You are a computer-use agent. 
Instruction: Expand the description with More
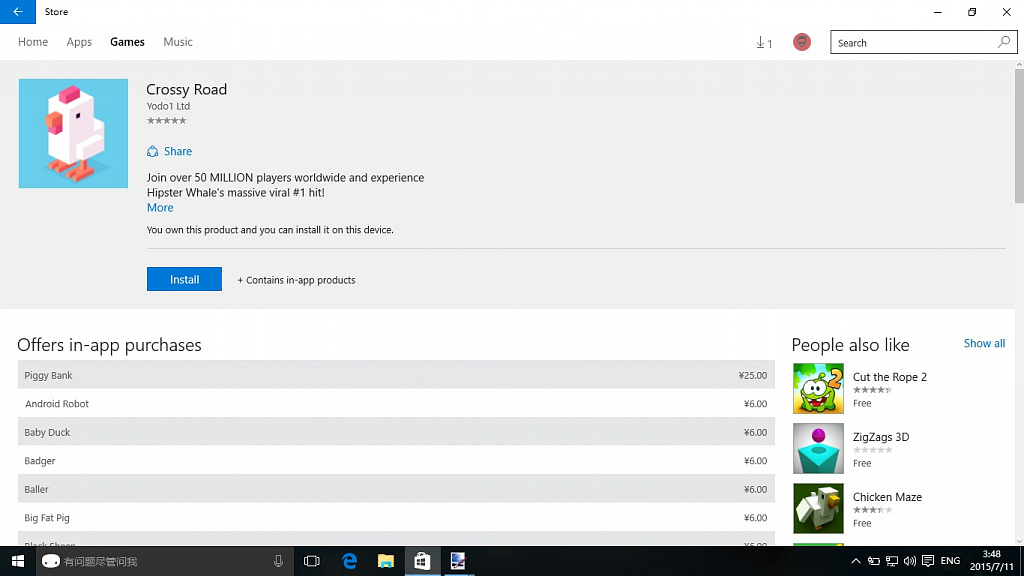[160, 208]
